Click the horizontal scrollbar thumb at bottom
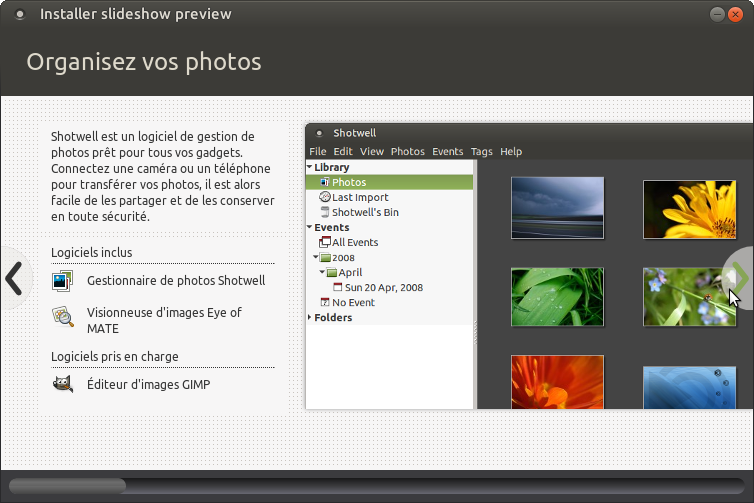 coord(67,486)
